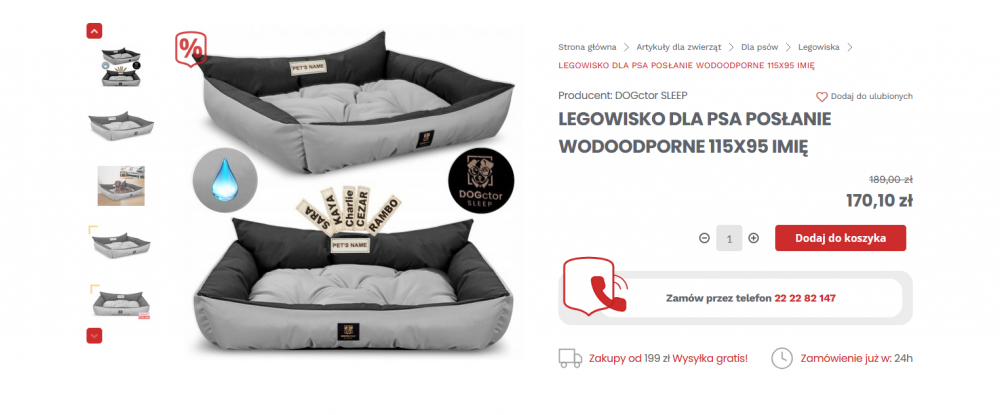Move thumbnail gallery down with red arrow
Viewport: 1000px width, 415px height.
pyautogui.click(x=94, y=335)
